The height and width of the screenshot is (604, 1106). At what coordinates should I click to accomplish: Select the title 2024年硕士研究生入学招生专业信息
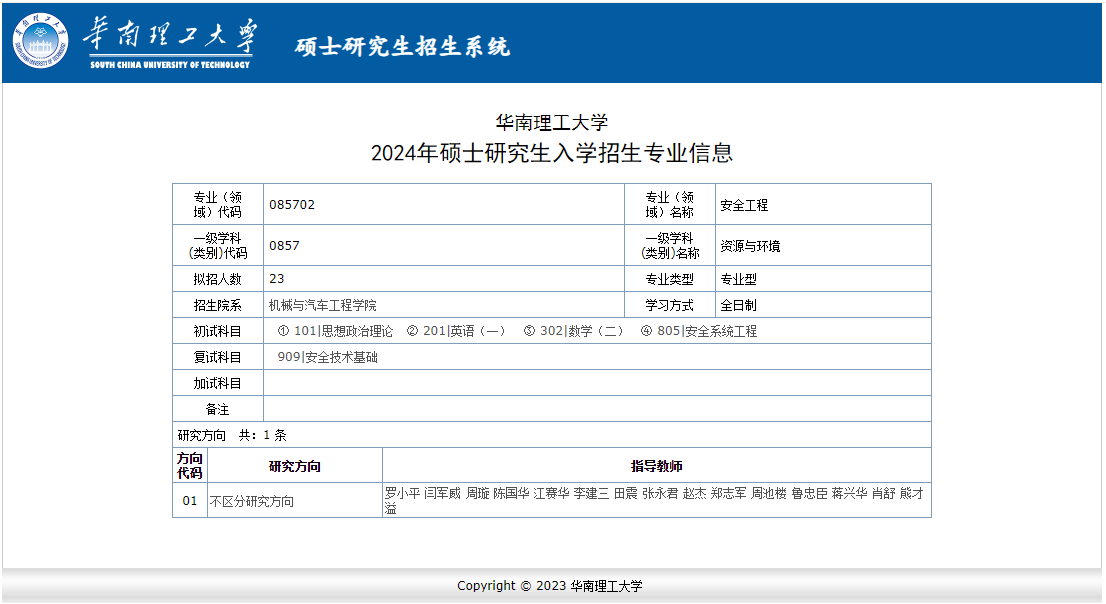552,152
